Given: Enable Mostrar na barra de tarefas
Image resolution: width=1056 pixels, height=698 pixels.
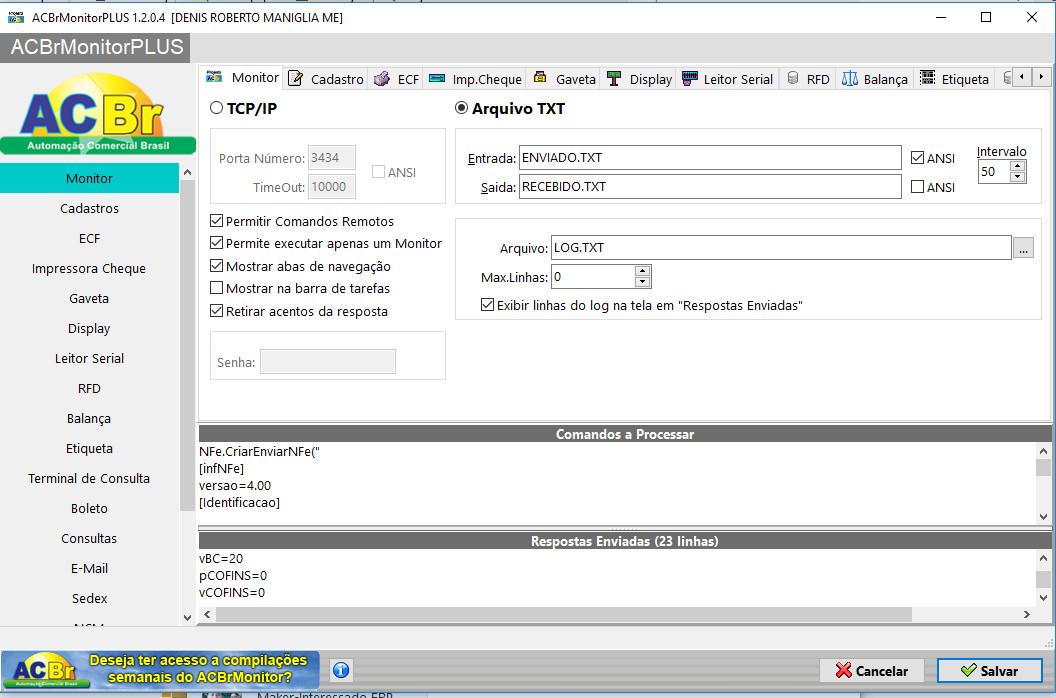Looking at the screenshot, I should 216,288.
